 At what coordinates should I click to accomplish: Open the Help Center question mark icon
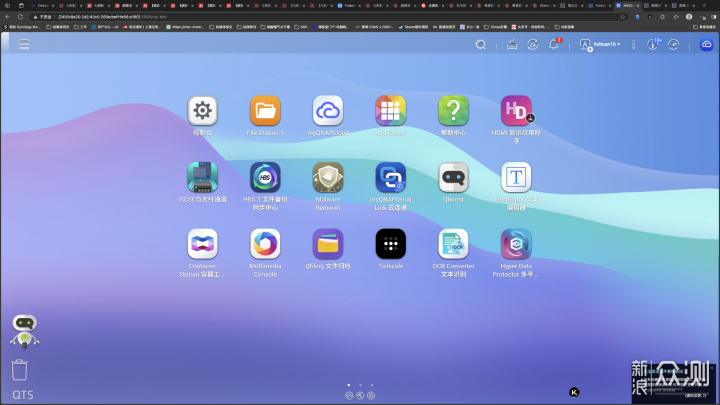(x=453, y=110)
